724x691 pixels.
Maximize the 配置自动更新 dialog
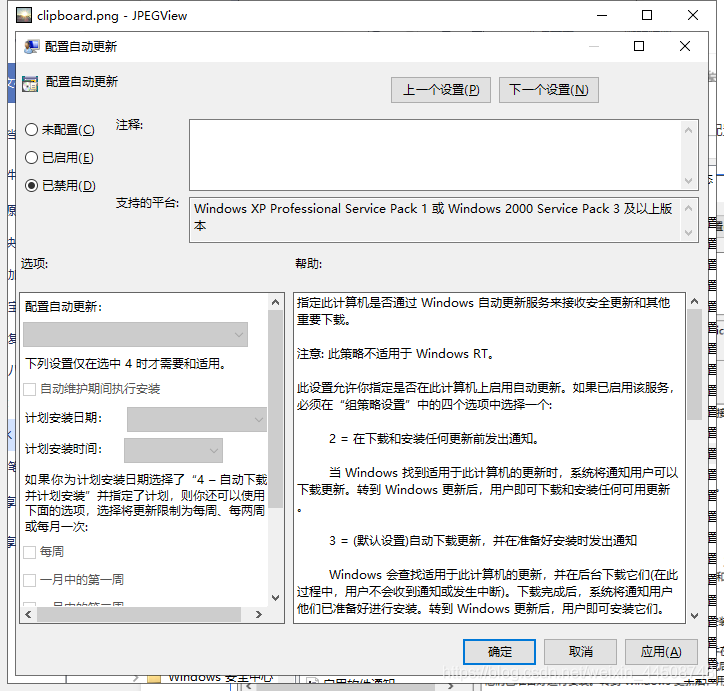pyautogui.click(x=639, y=46)
